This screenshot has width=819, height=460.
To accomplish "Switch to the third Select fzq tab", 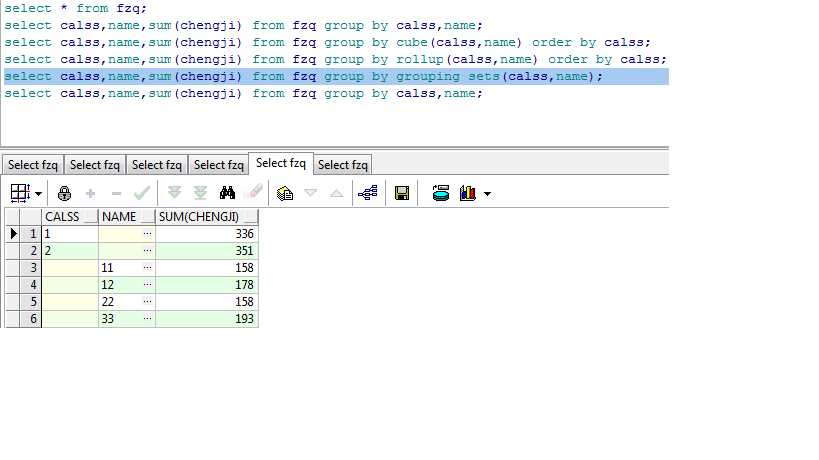I will [x=157, y=165].
